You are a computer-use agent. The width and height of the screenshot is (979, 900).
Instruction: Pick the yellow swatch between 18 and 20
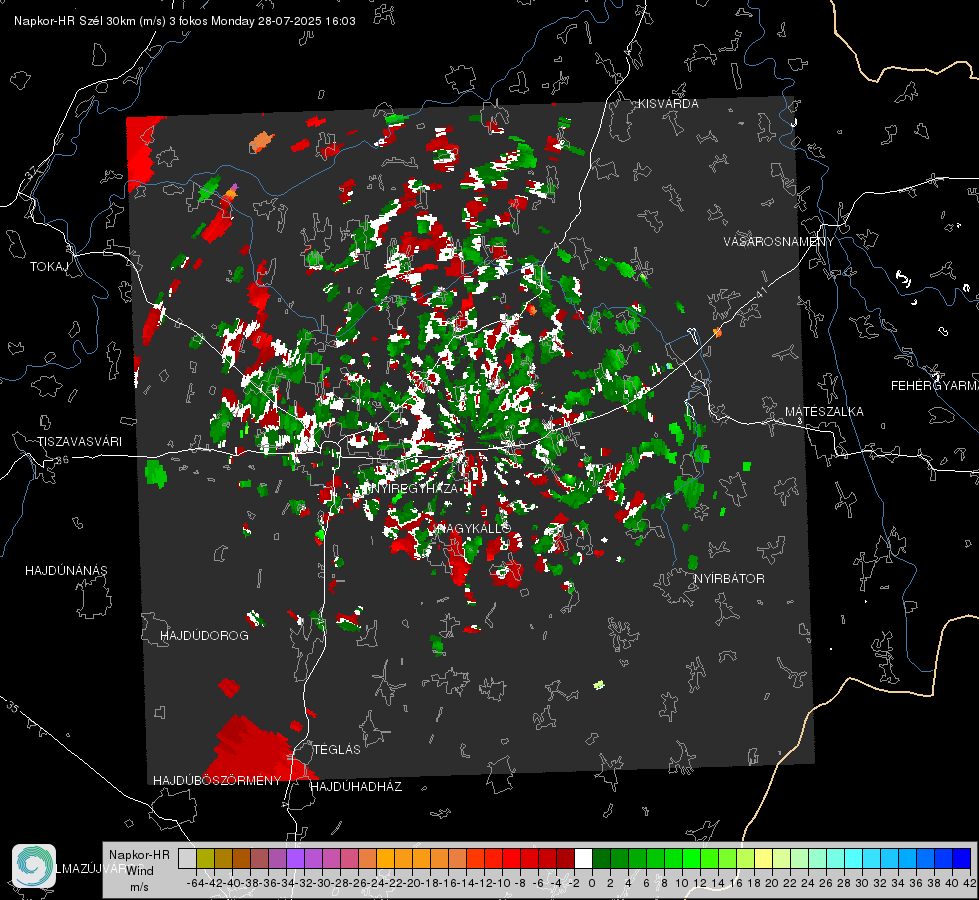(763, 858)
